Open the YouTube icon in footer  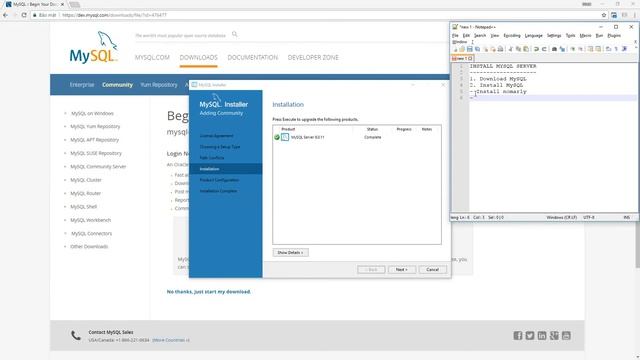(566, 336)
